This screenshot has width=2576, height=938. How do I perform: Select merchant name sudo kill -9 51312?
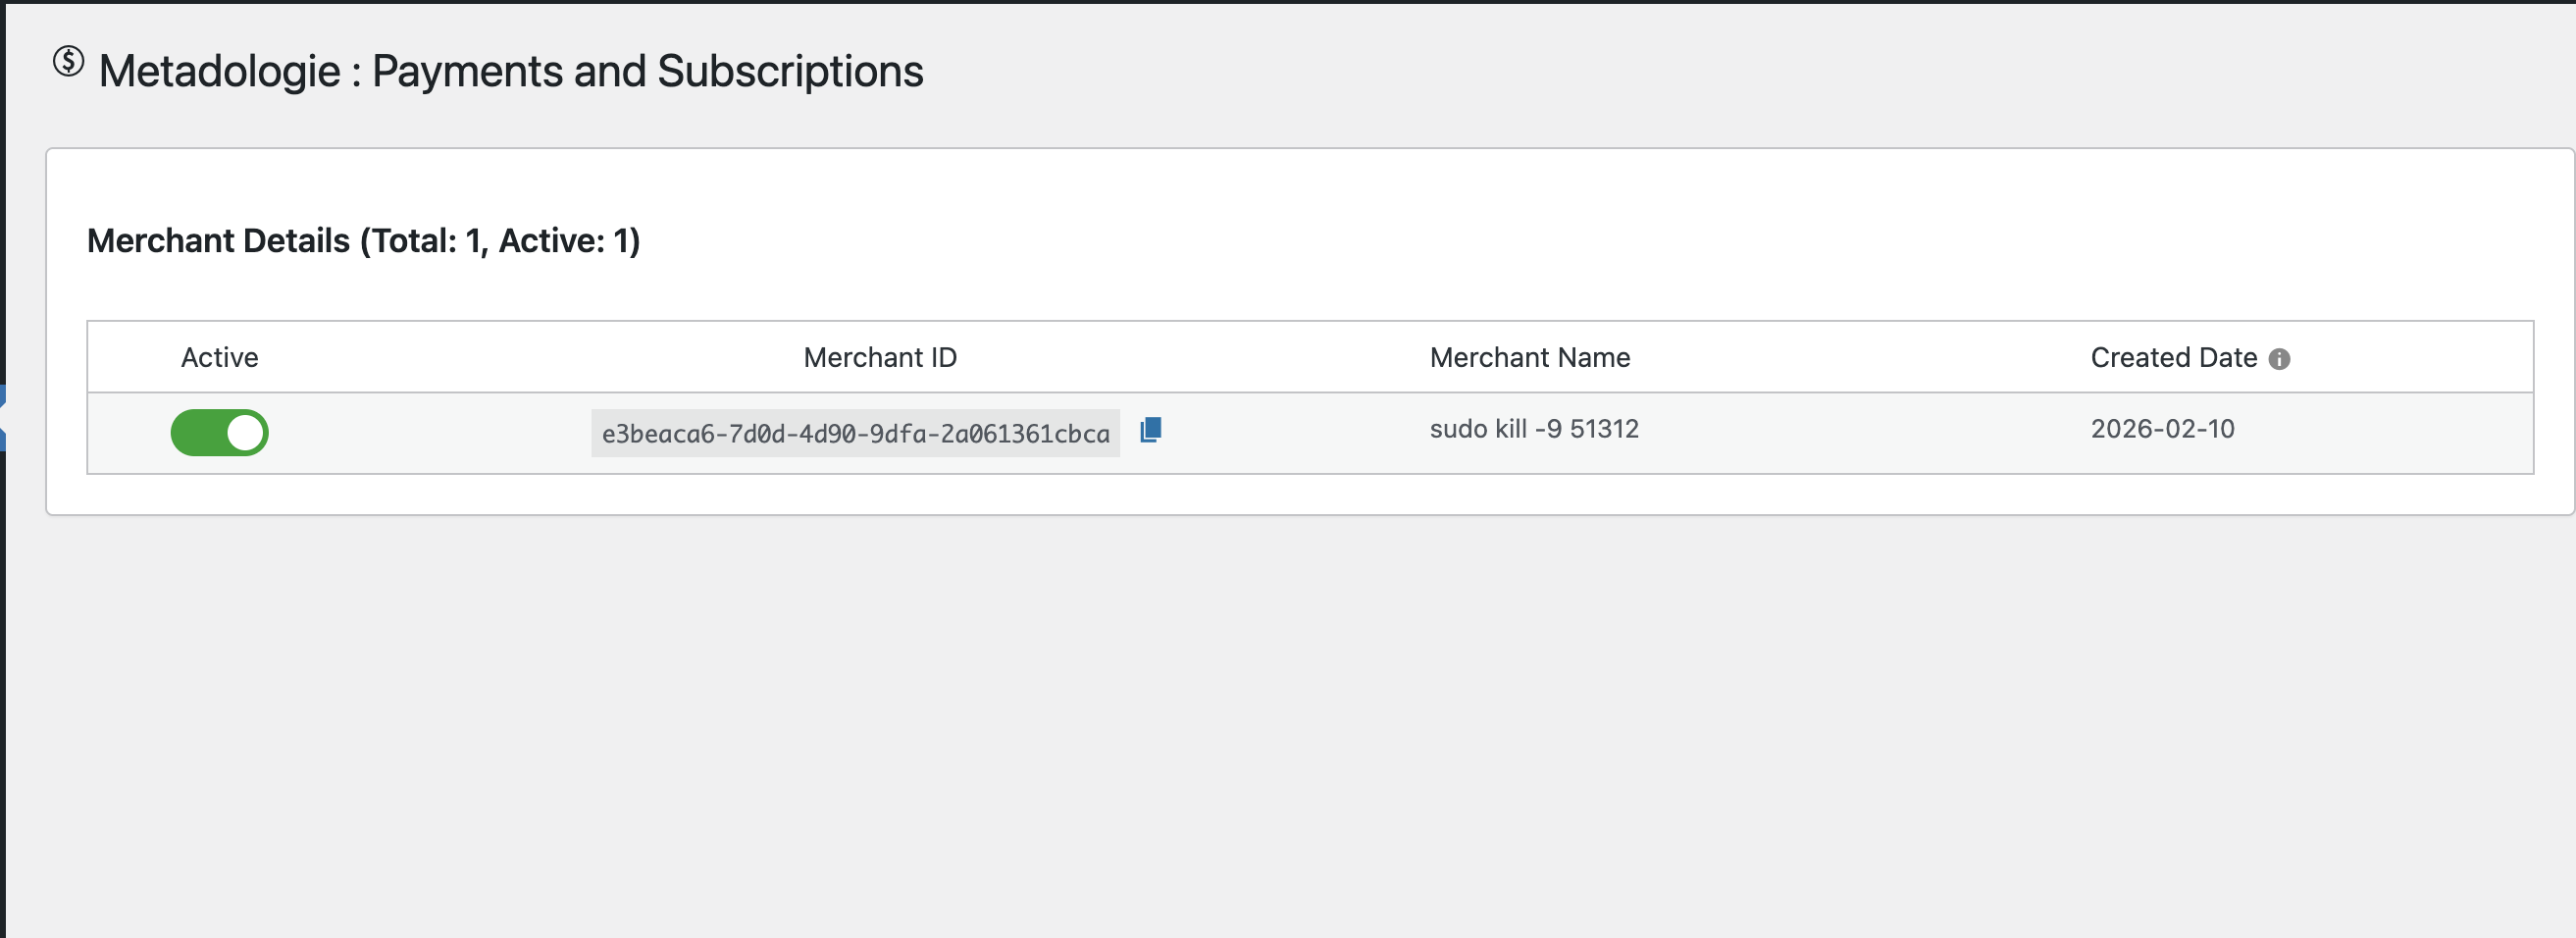click(1534, 429)
